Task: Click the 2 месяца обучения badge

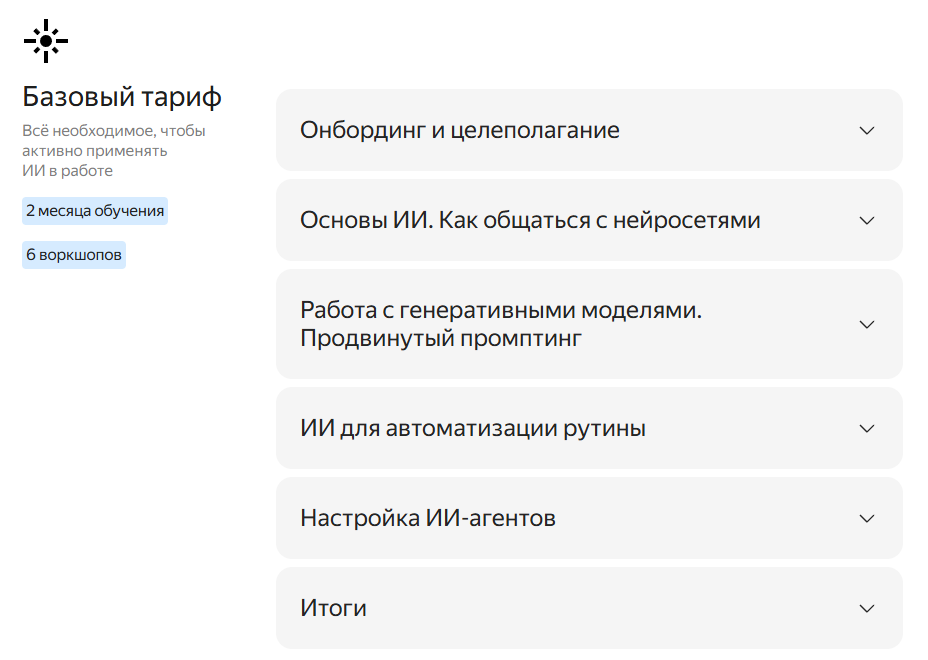Action: [x=95, y=211]
